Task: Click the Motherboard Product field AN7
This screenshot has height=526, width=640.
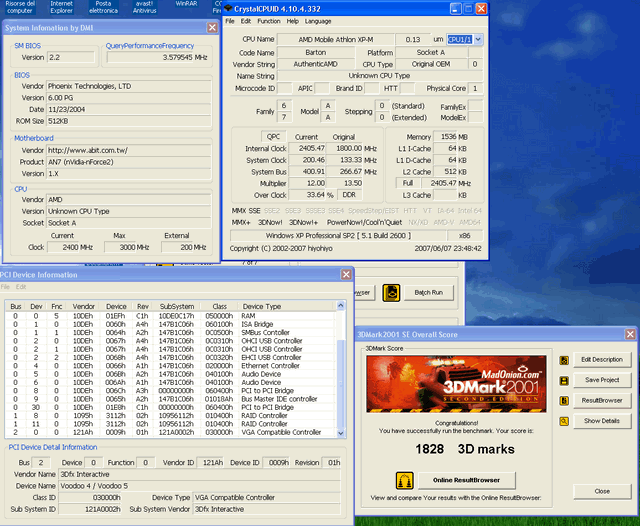Action: point(129,162)
